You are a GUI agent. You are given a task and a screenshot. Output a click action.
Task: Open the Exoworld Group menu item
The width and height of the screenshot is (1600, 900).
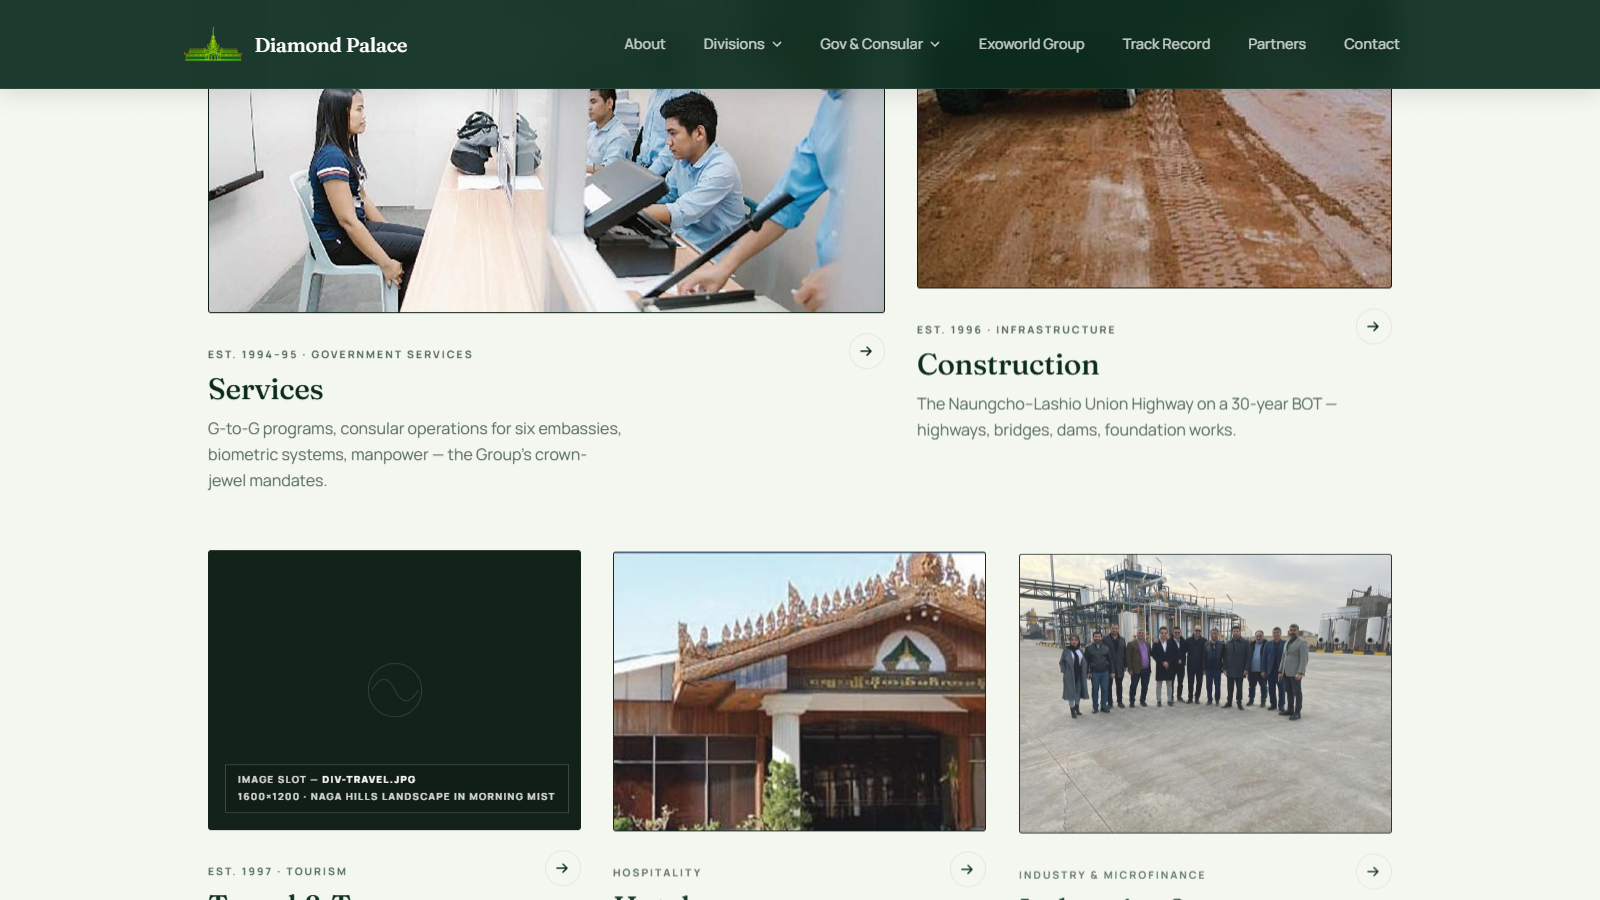click(x=1031, y=44)
